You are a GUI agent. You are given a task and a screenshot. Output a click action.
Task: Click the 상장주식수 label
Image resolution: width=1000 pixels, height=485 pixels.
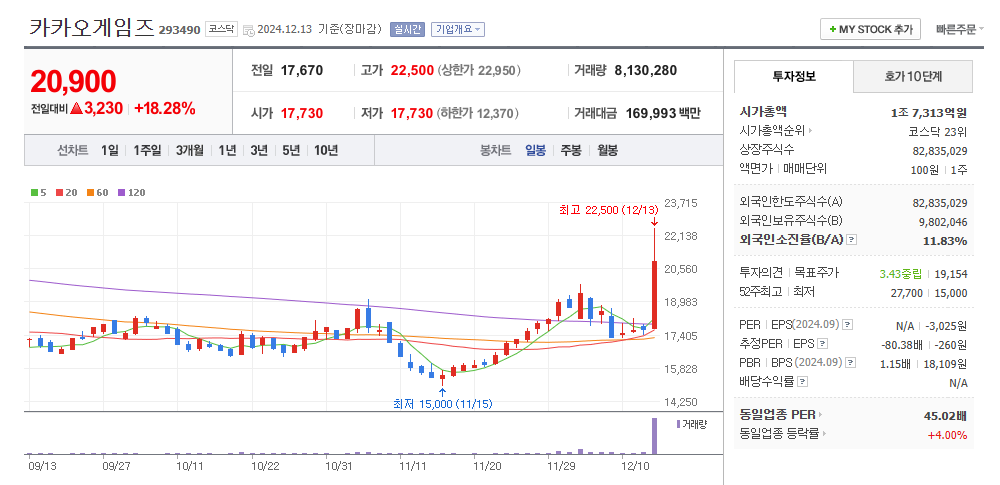[x=767, y=151]
